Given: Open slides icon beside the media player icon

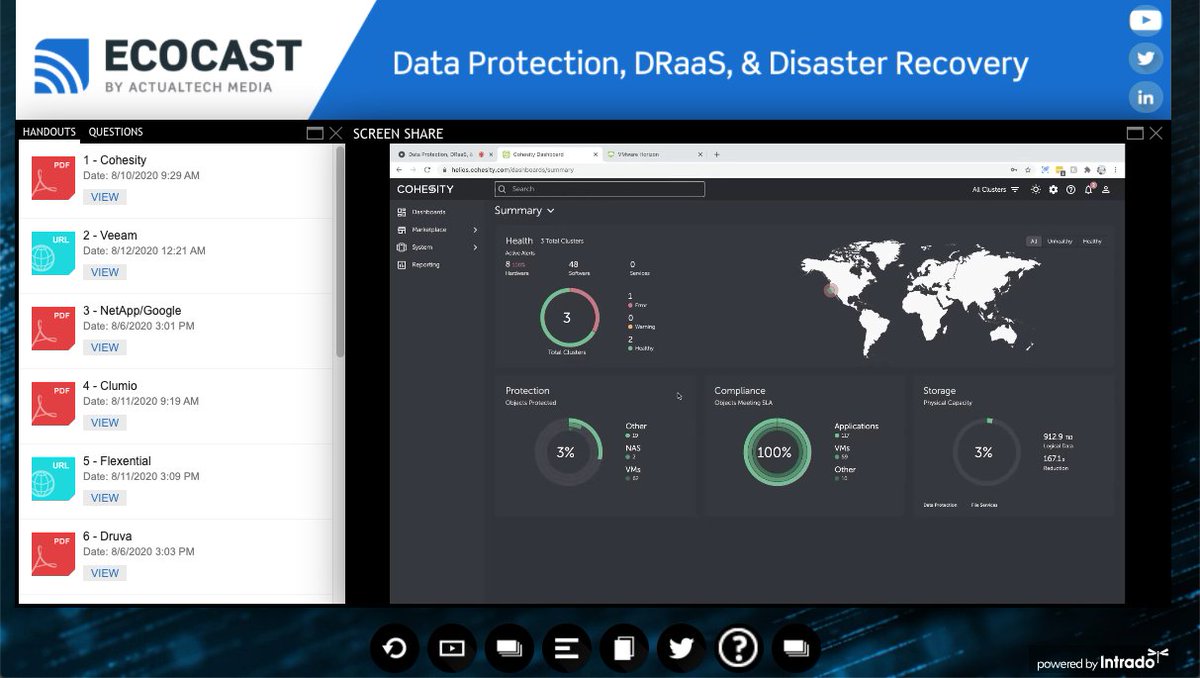Looking at the screenshot, I should (509, 648).
